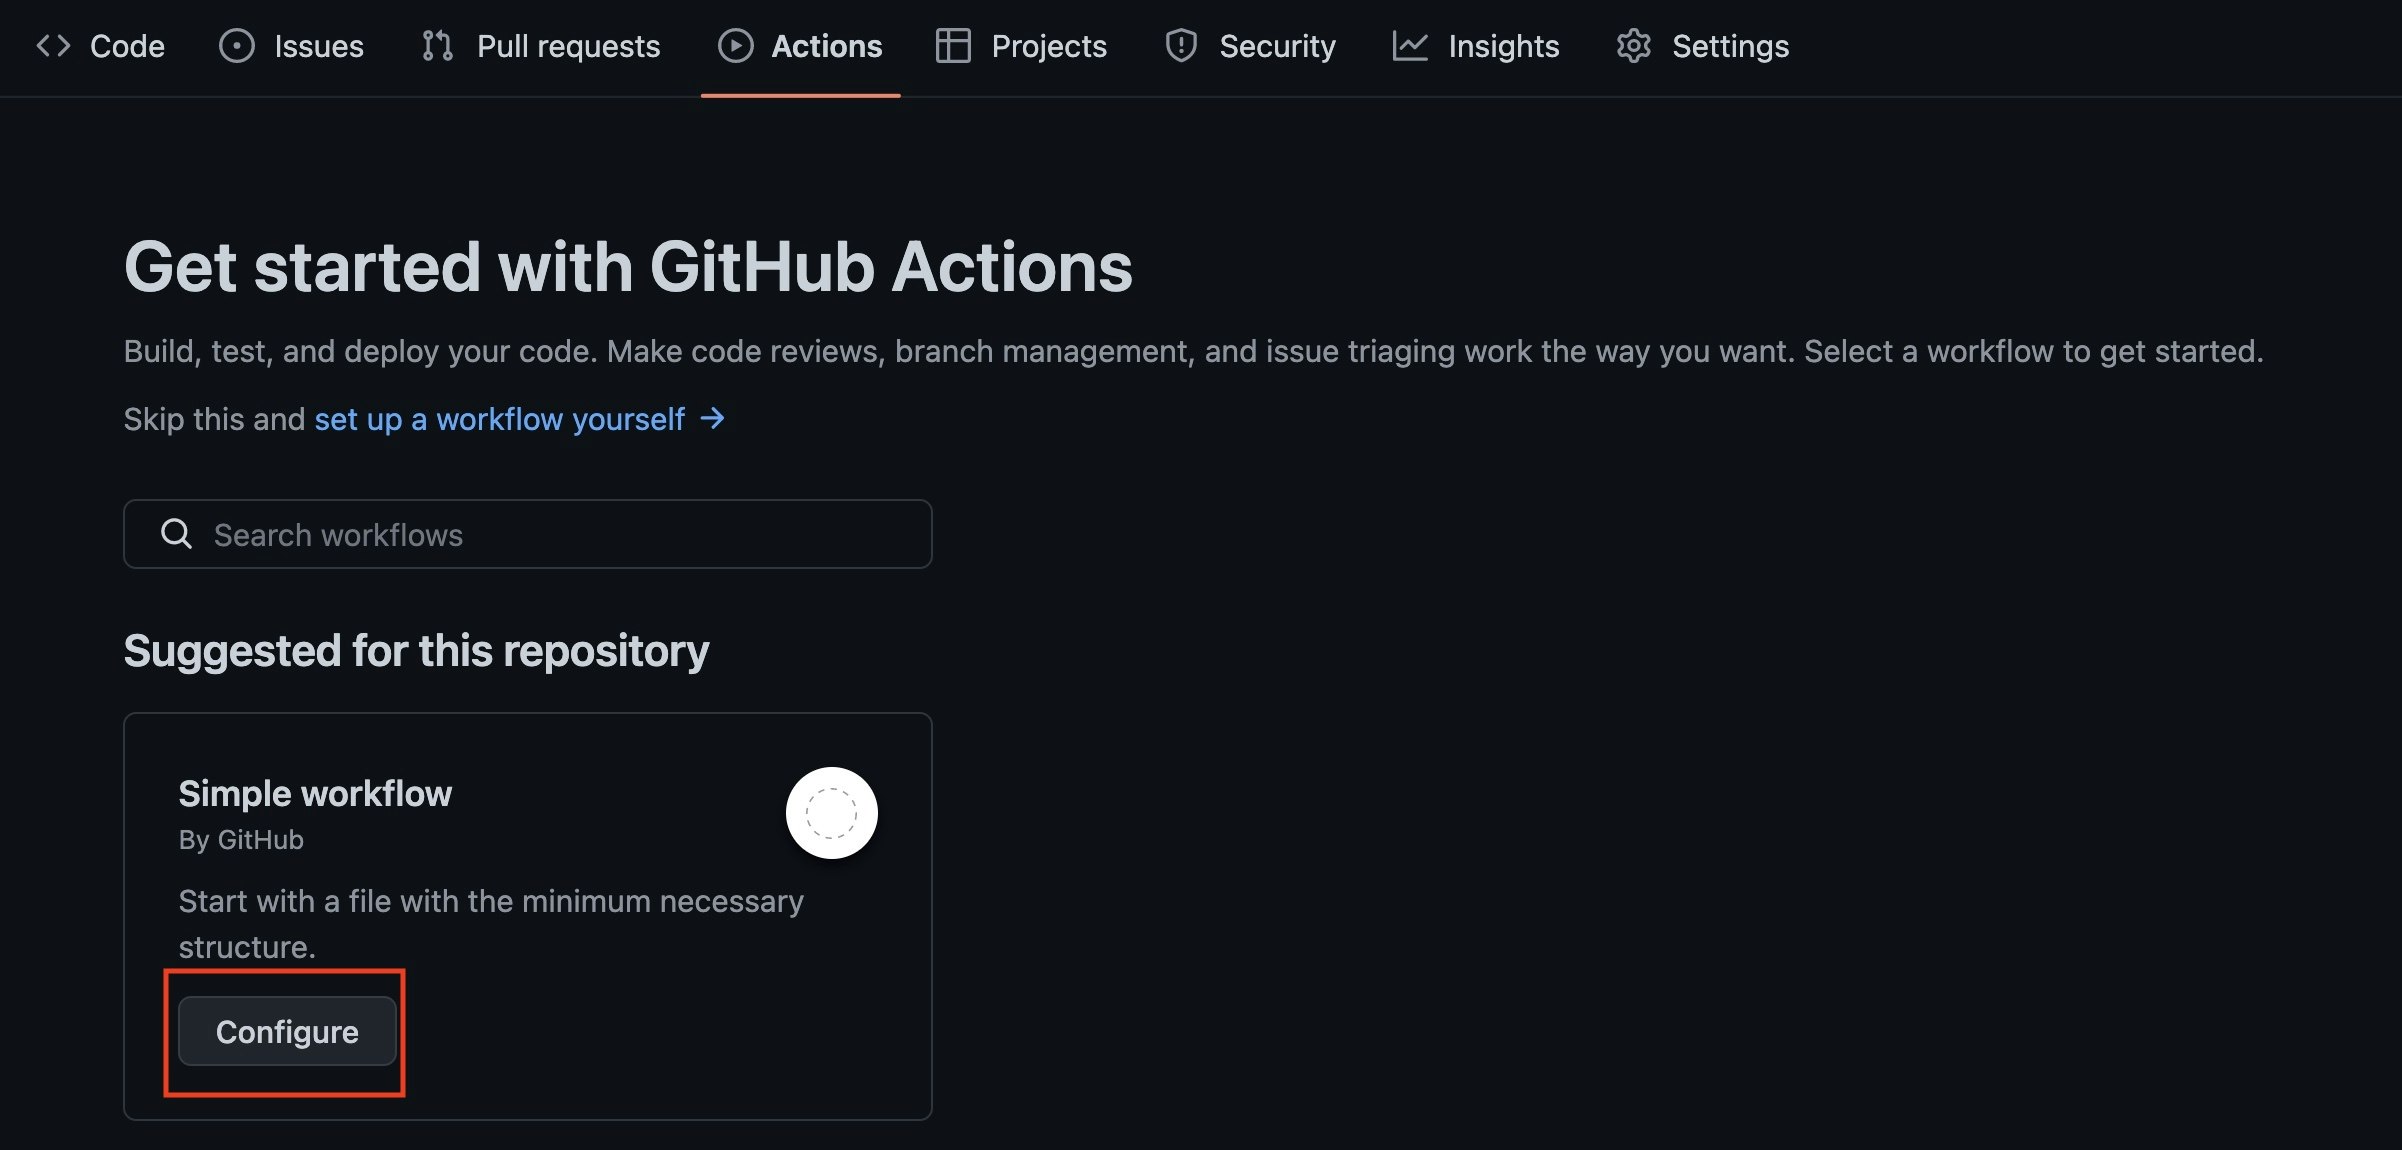
Task: Click the Pull requests branch icon
Action: coord(437,46)
